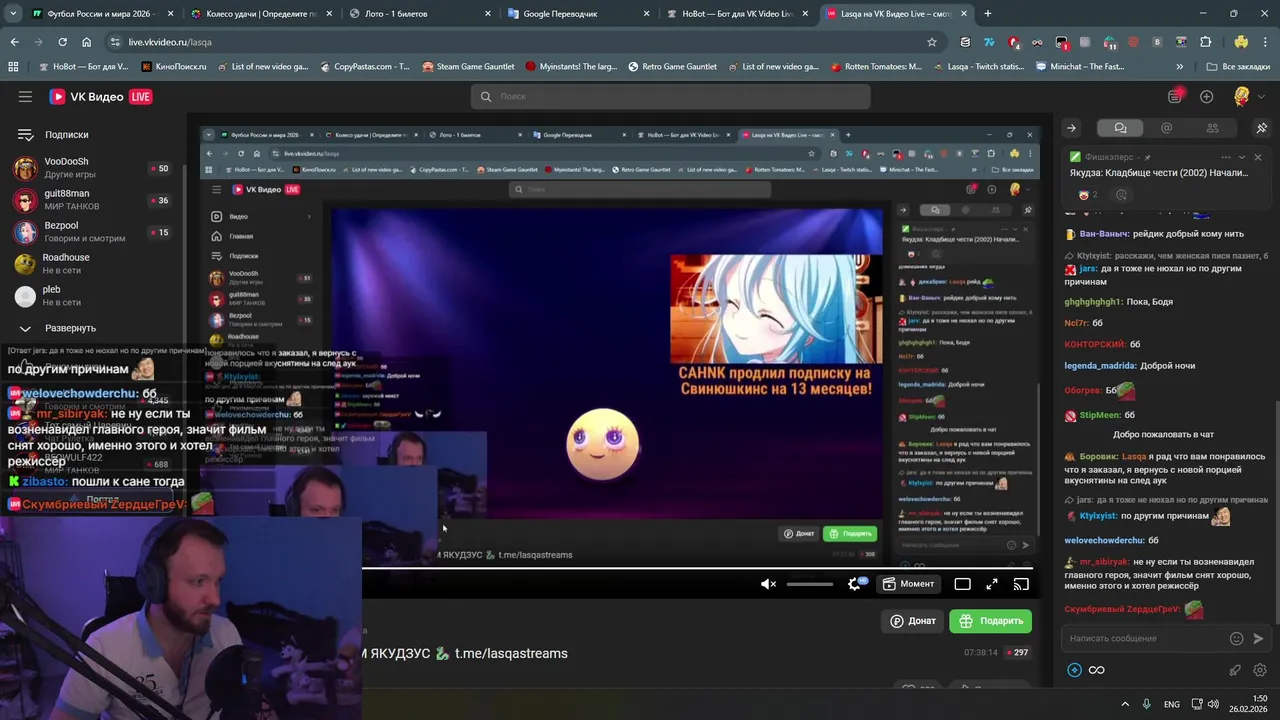Open the HD quality settings gear
This screenshot has width=1280, height=720.
coord(856,584)
